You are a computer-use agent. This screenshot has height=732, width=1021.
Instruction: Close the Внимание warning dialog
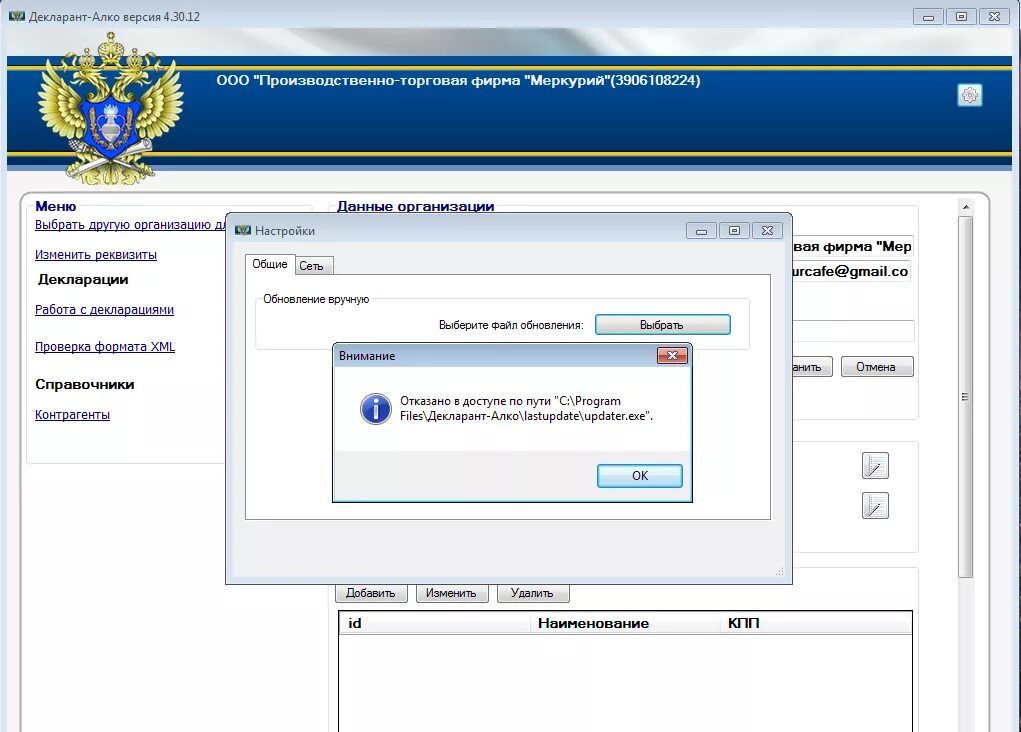click(x=672, y=355)
